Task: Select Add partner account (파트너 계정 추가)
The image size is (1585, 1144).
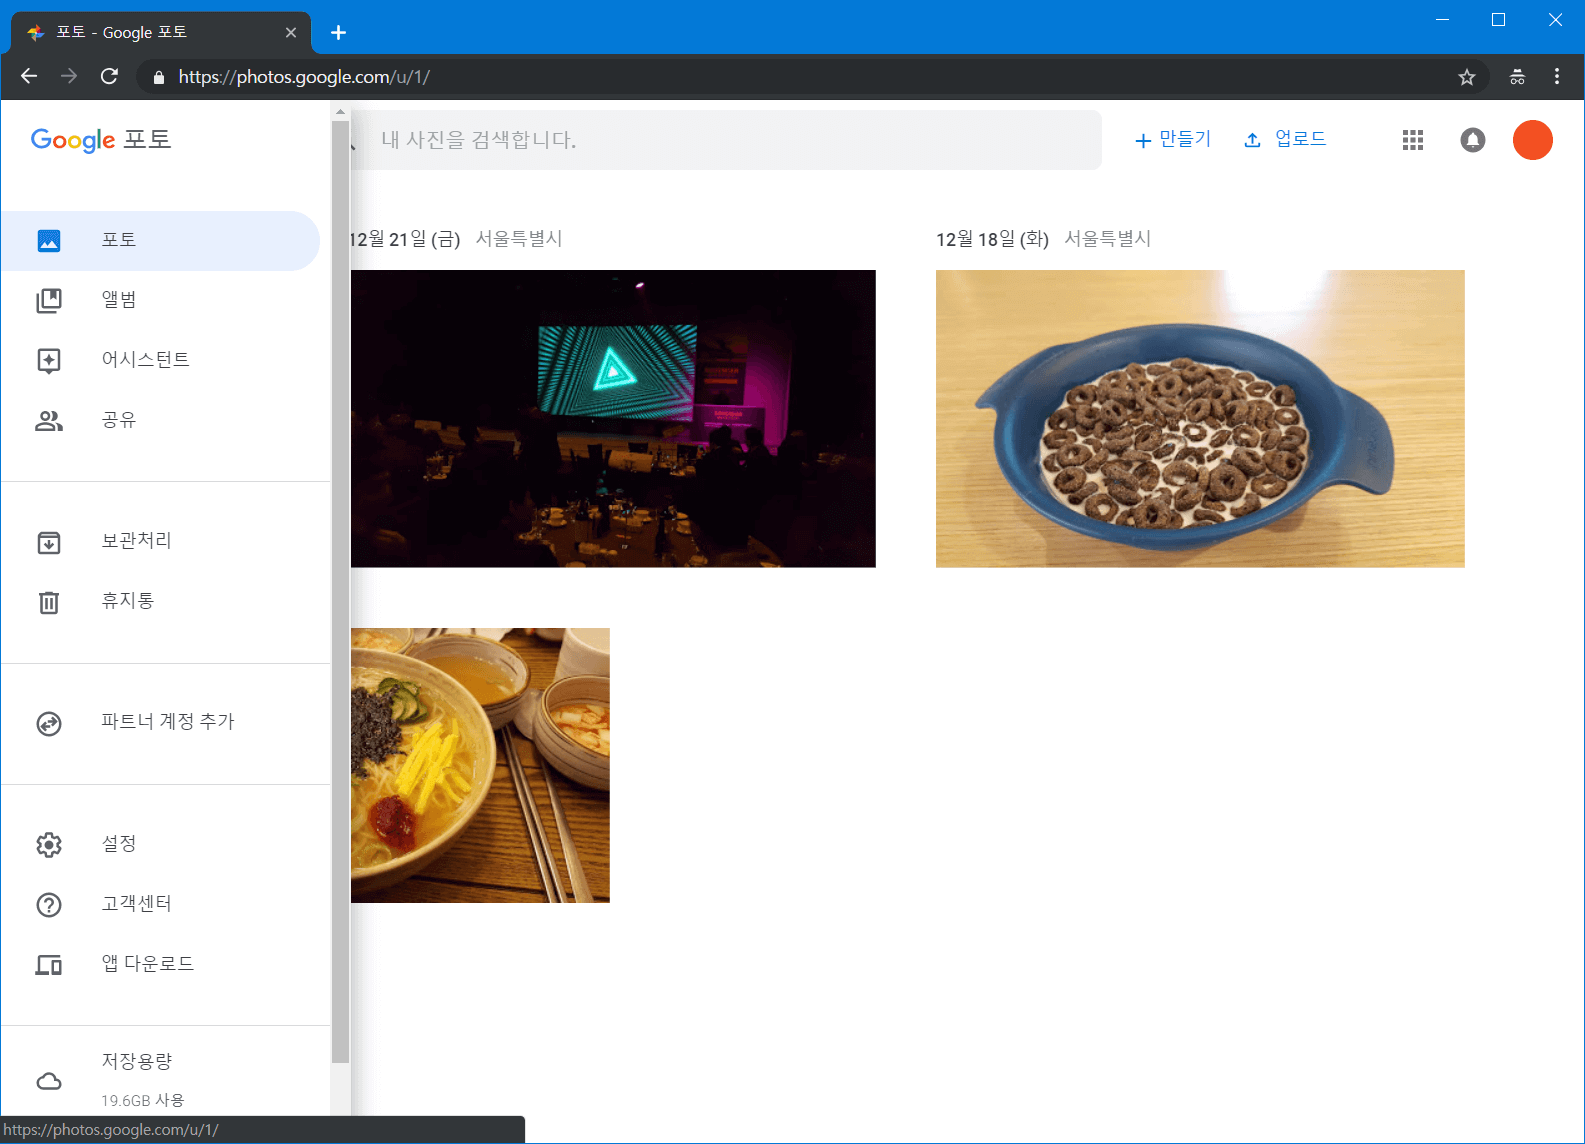Action: pos(167,722)
